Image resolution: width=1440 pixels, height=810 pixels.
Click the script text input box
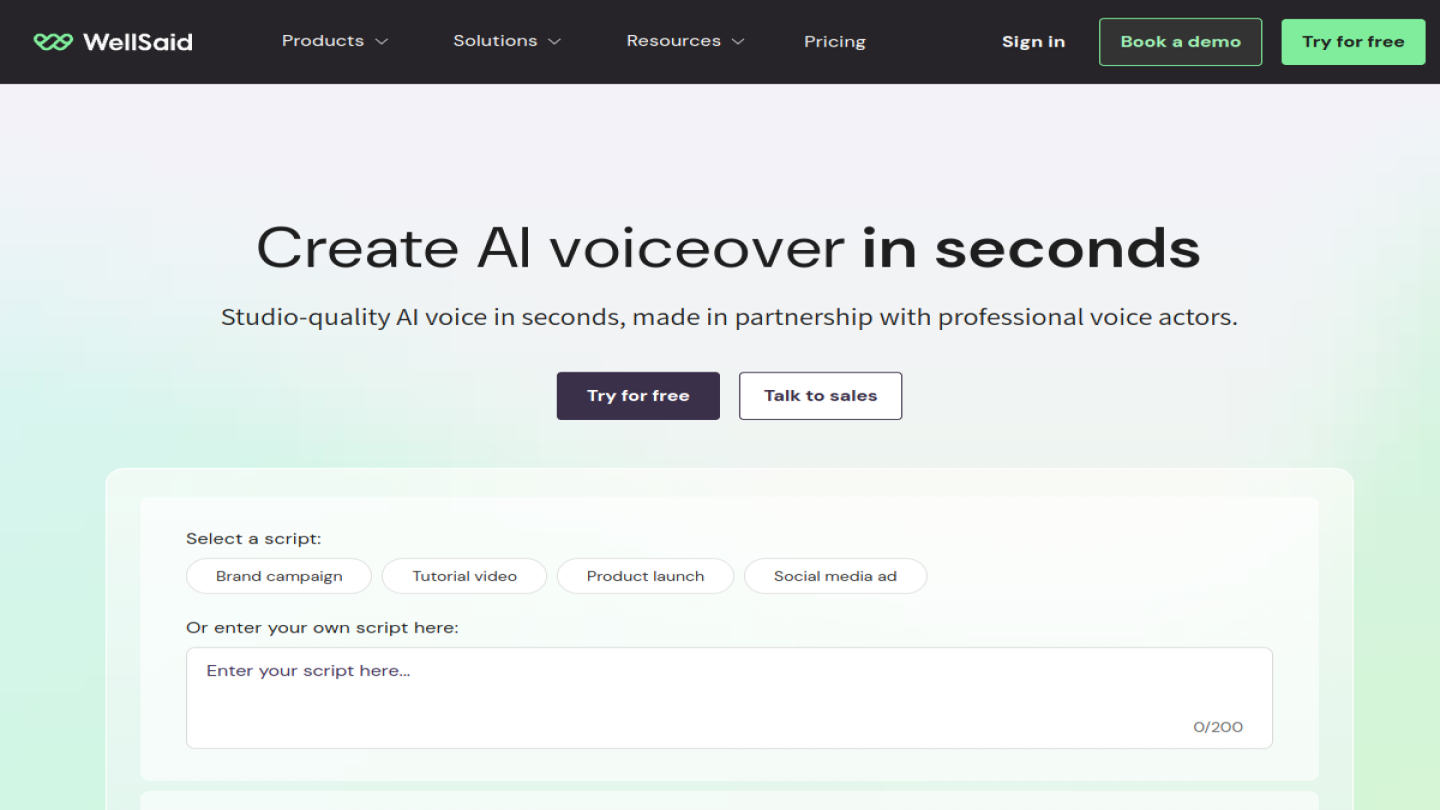729,698
